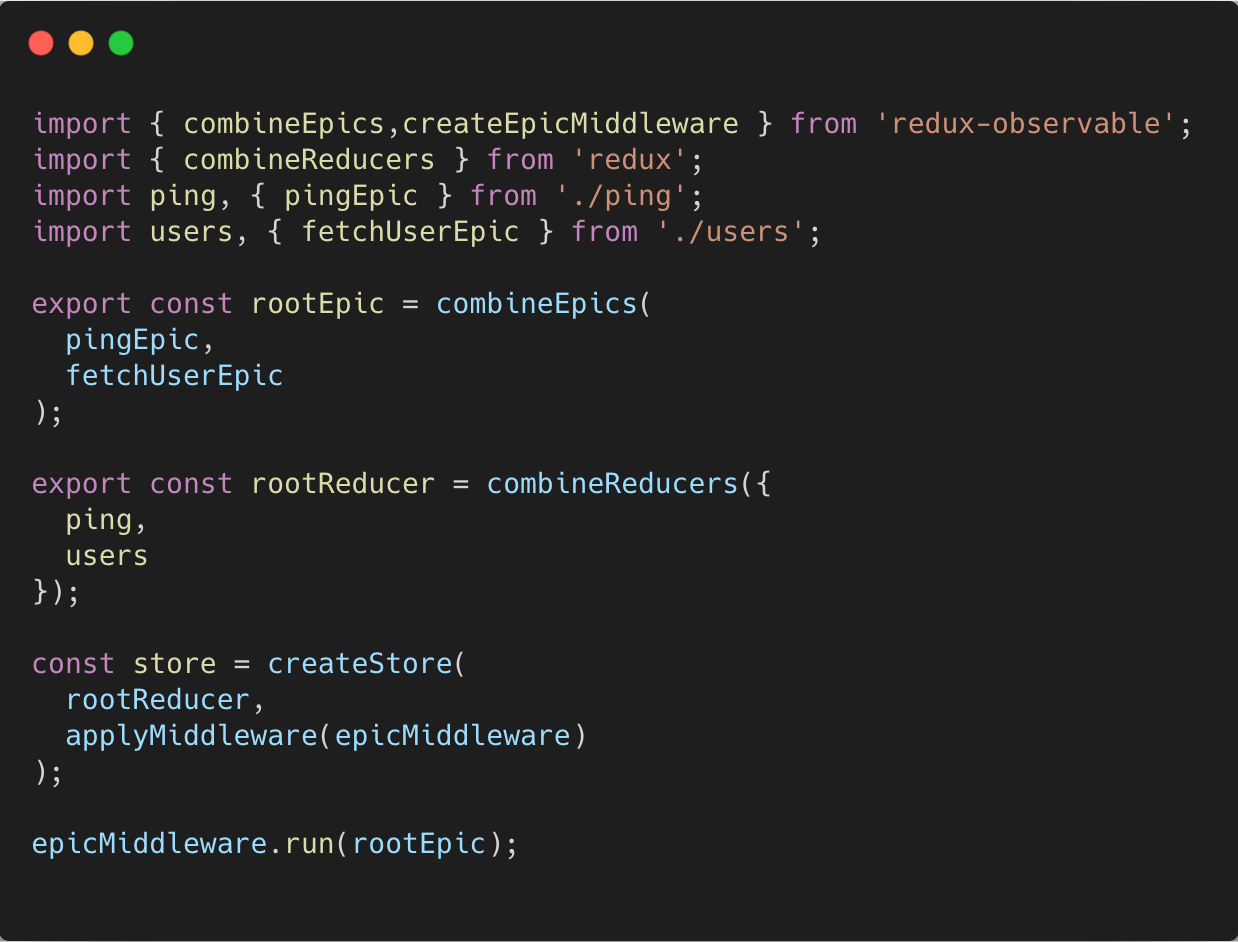Click the applyMiddleware call

pyautogui.click(x=191, y=735)
